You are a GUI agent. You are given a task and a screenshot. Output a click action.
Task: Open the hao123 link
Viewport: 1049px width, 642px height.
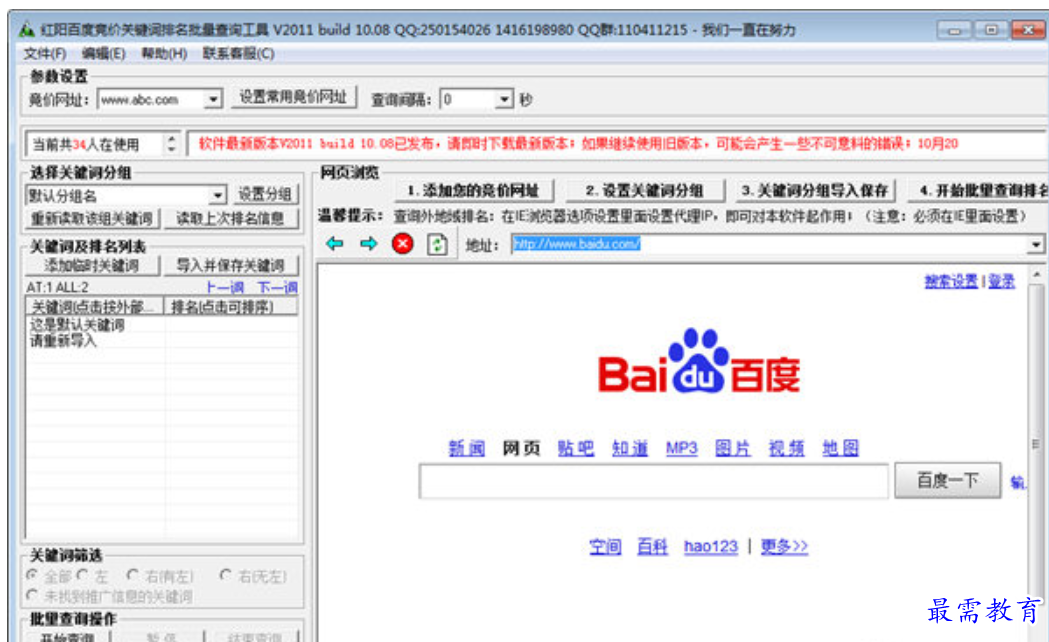tap(710, 546)
